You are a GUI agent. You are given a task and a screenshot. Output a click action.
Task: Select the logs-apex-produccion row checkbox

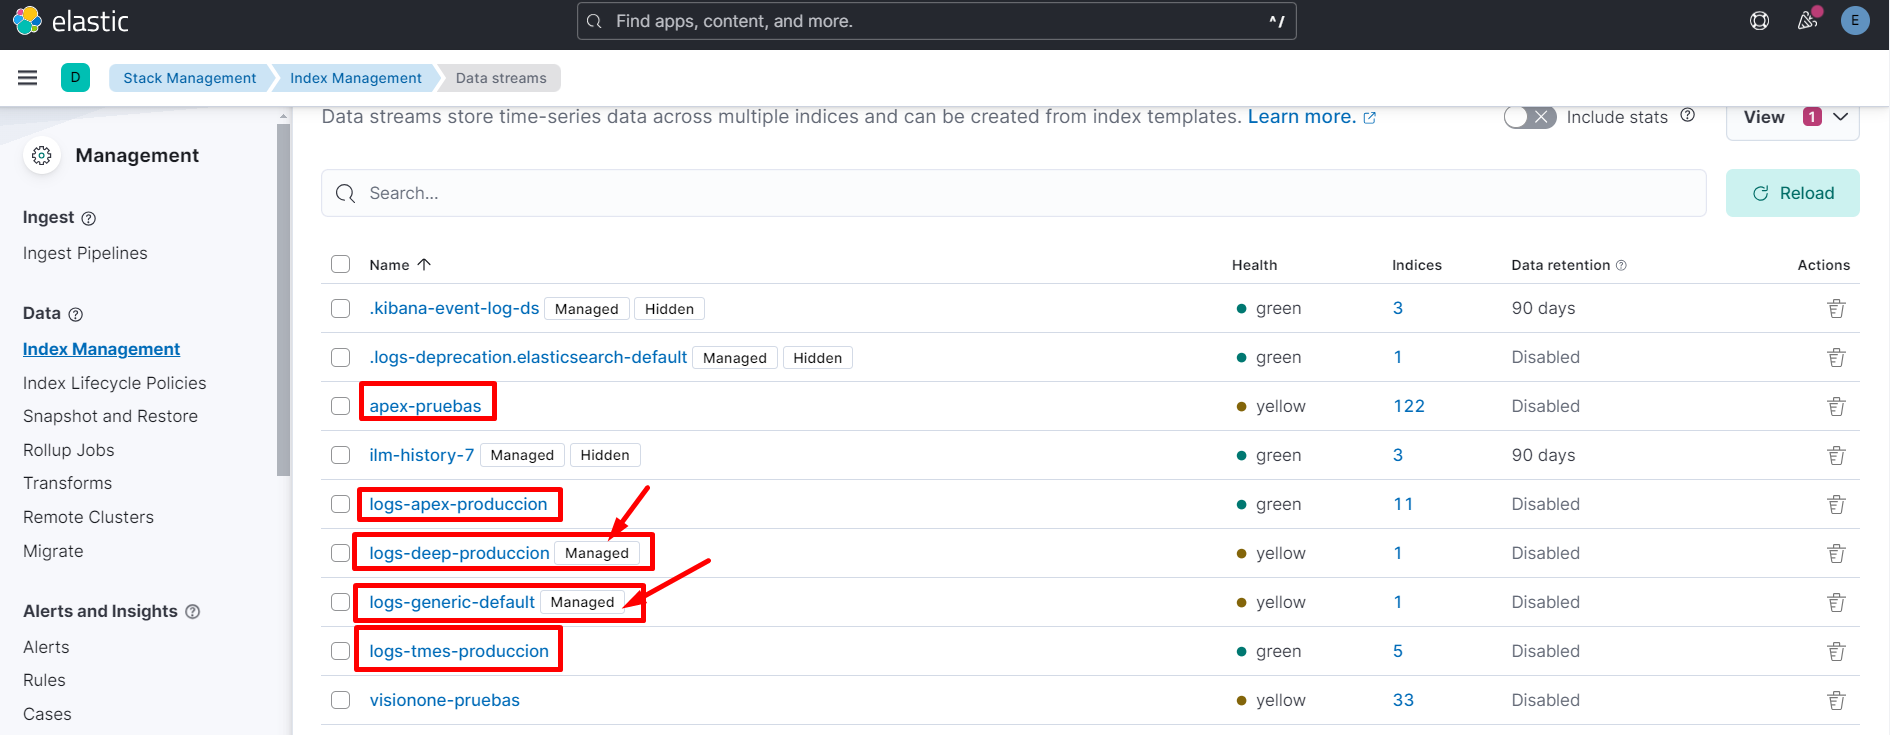click(x=341, y=504)
